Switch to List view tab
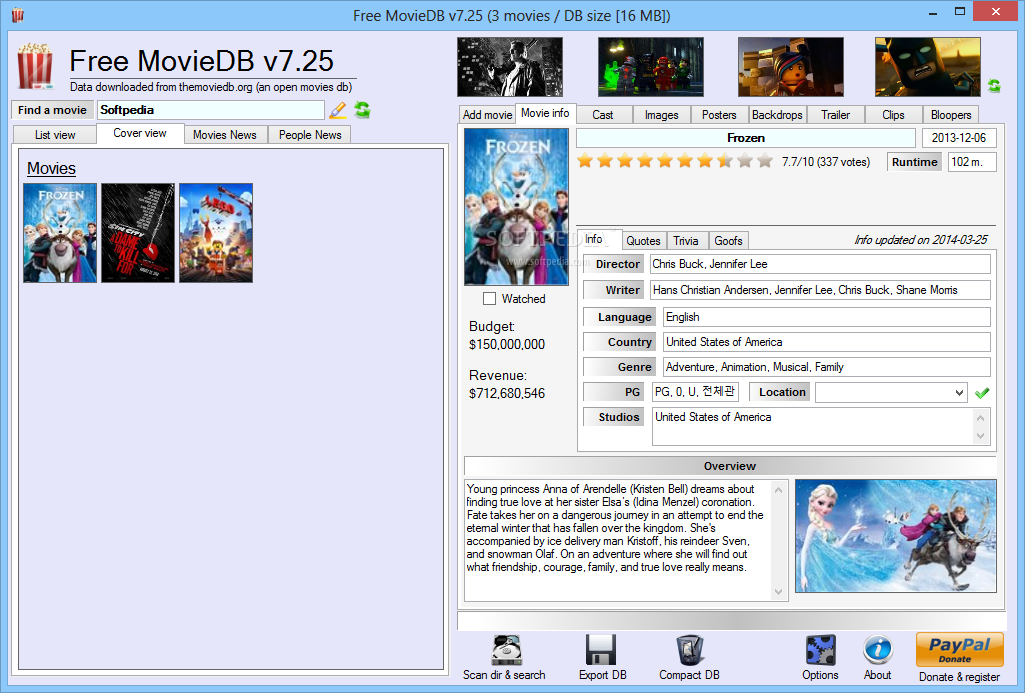 coord(55,135)
